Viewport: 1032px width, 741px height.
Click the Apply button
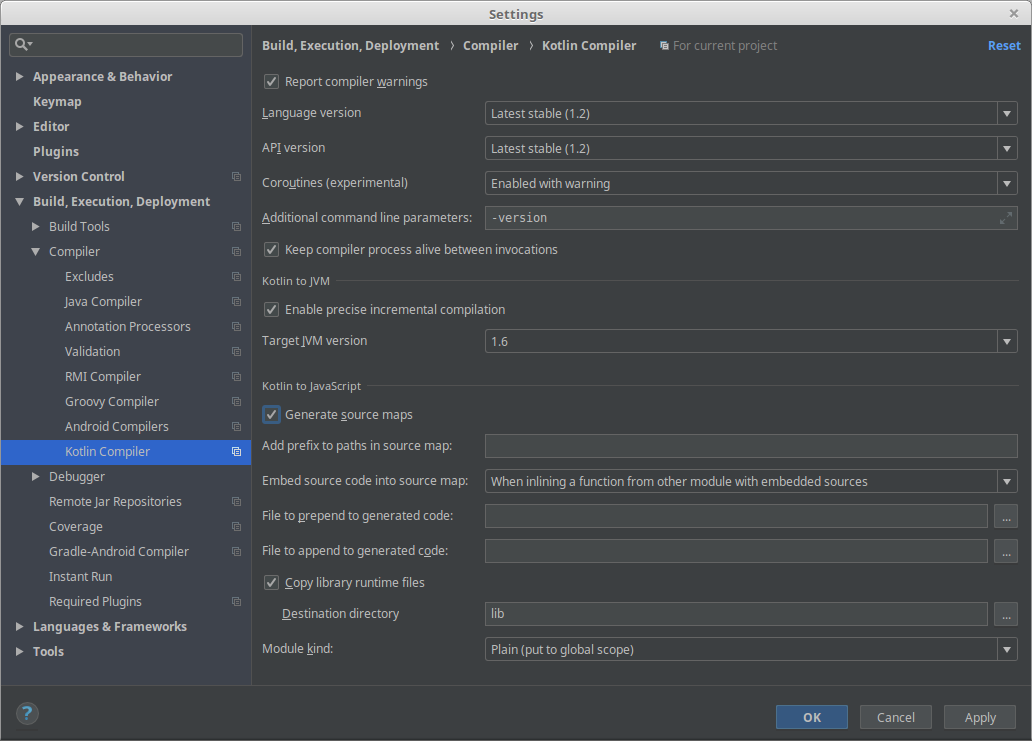pyautogui.click(x=980, y=717)
